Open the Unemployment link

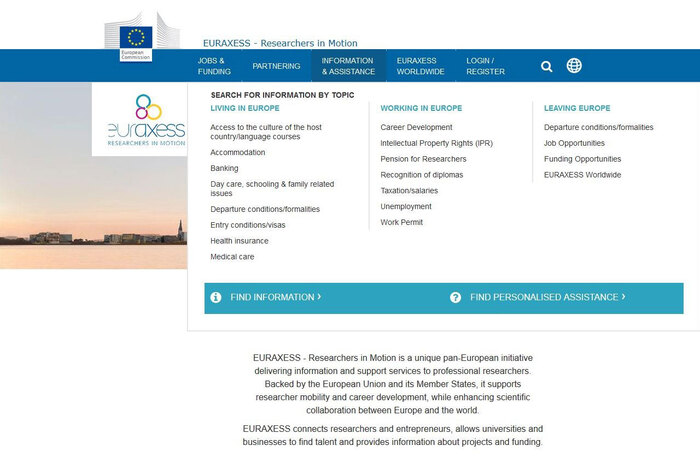[x=406, y=207]
